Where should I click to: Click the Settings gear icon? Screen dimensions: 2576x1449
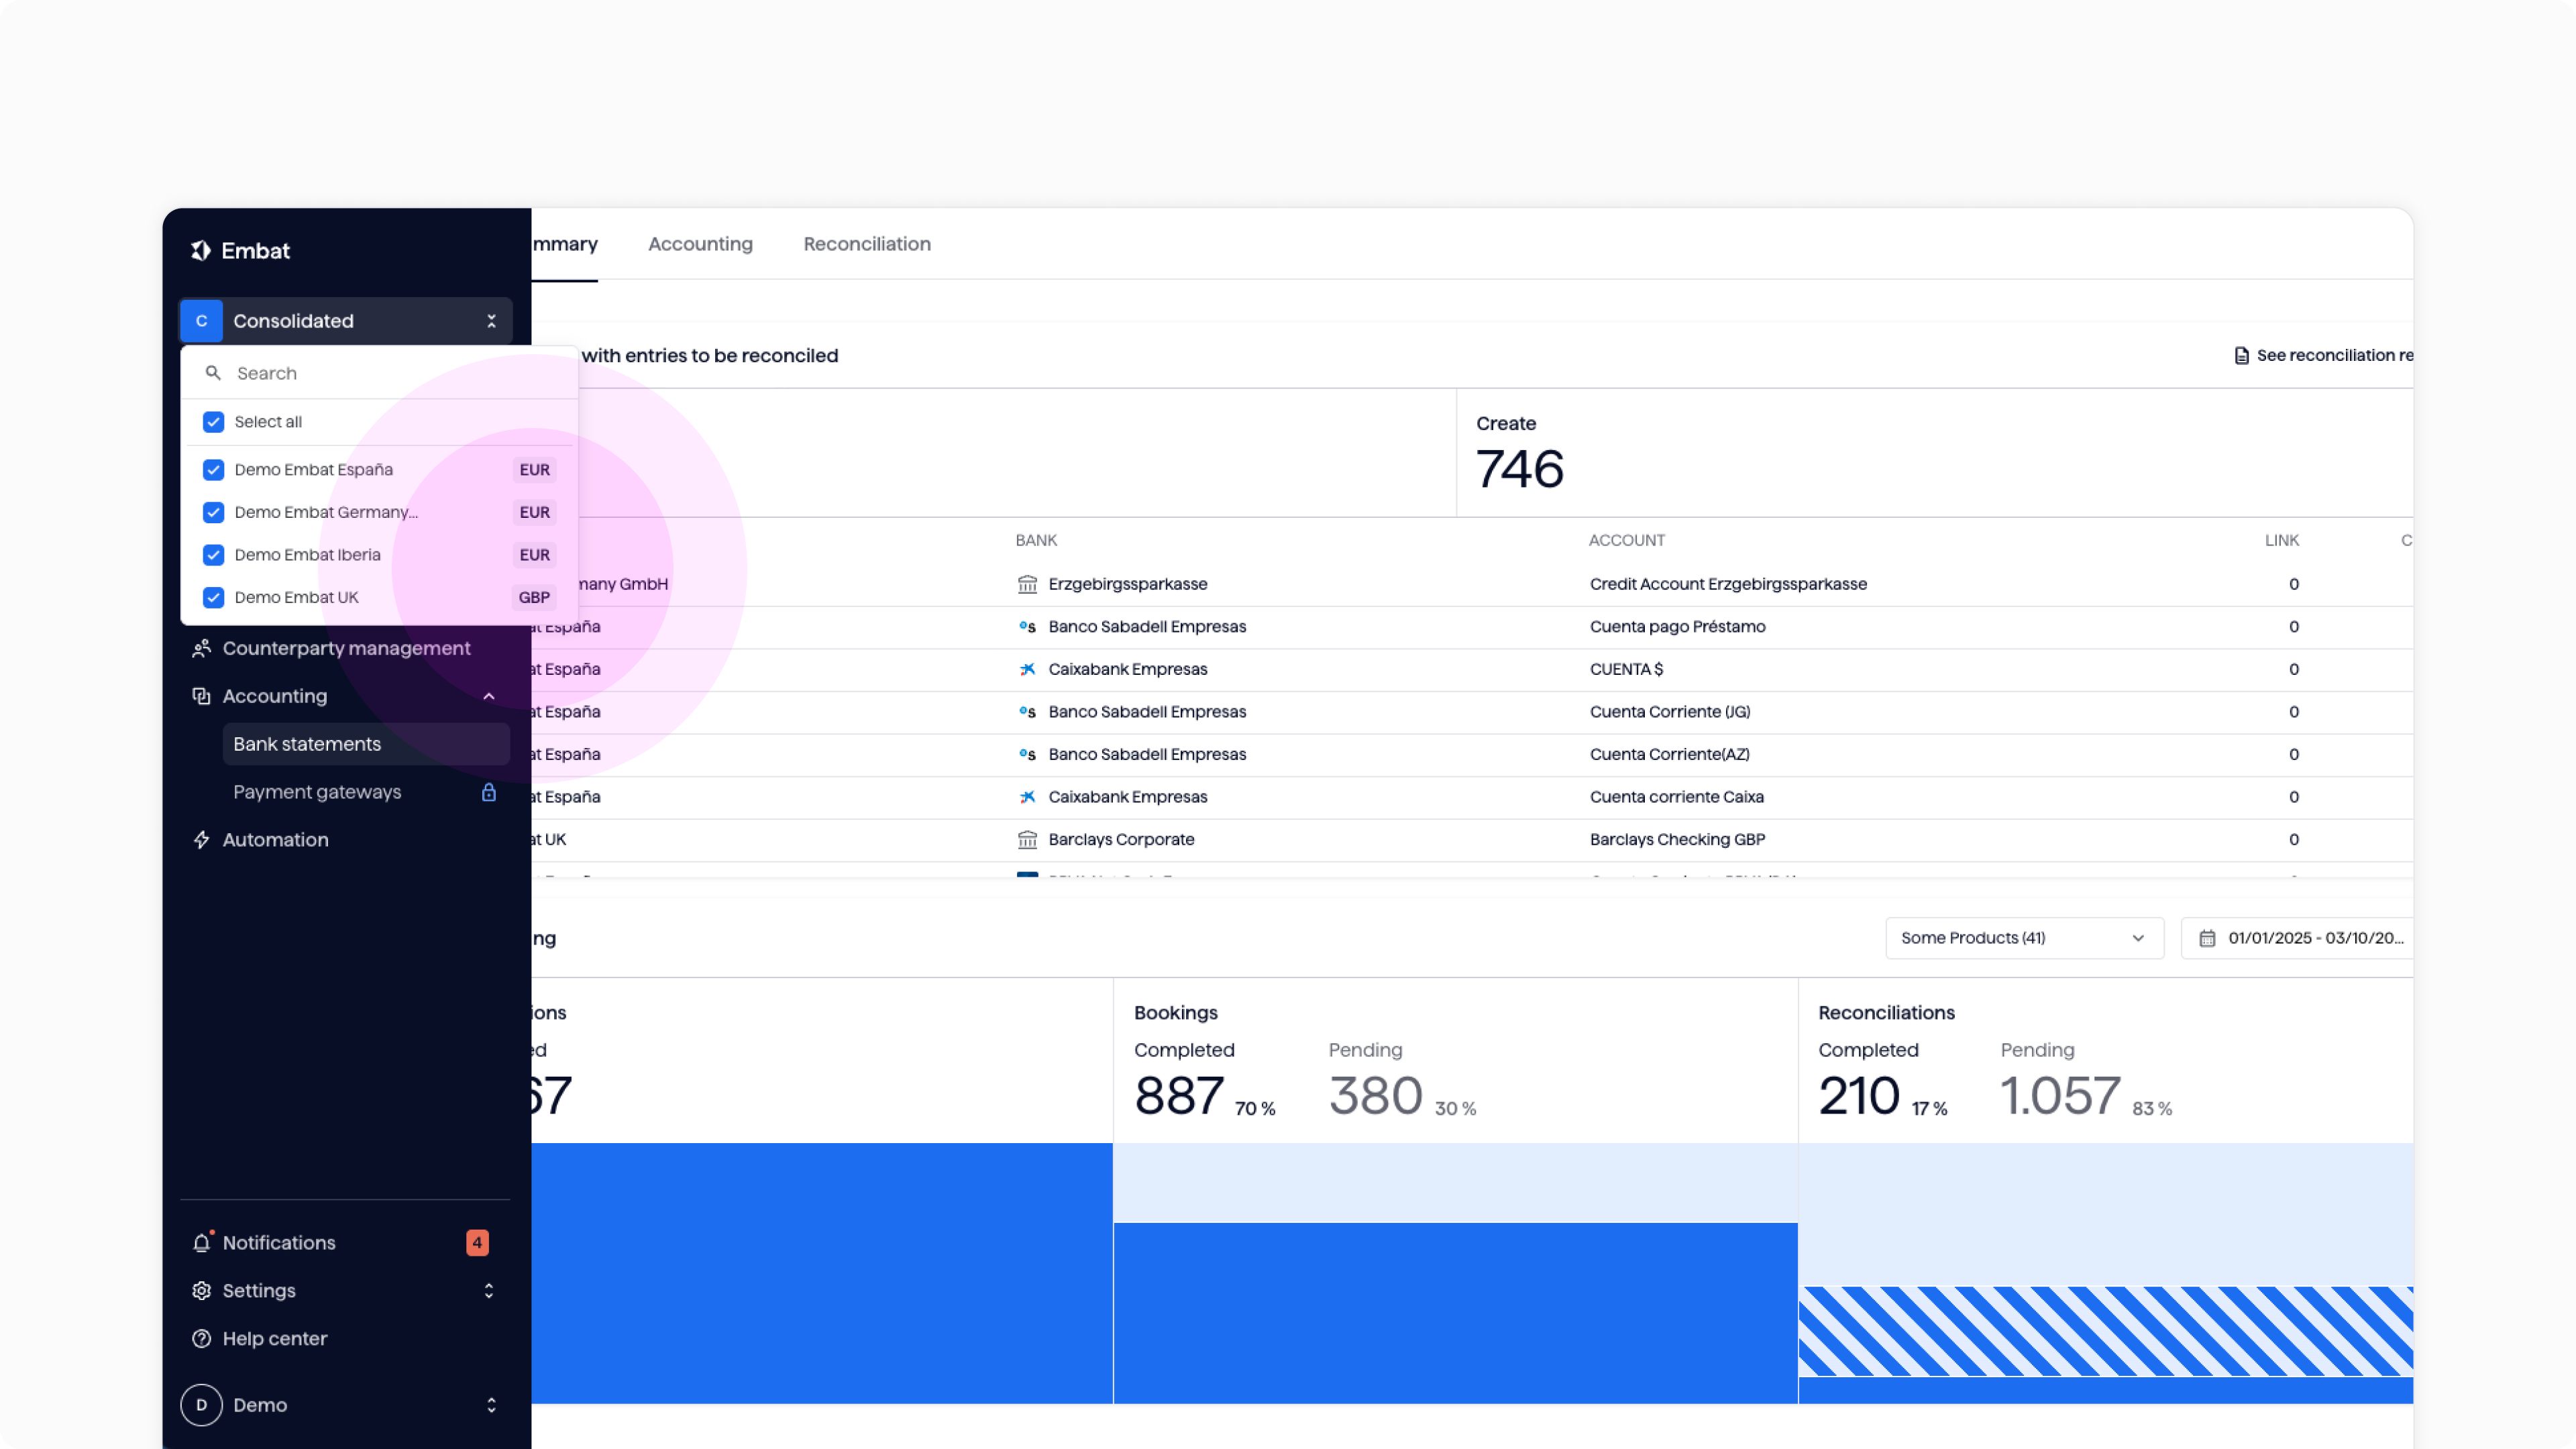pyautogui.click(x=201, y=1291)
